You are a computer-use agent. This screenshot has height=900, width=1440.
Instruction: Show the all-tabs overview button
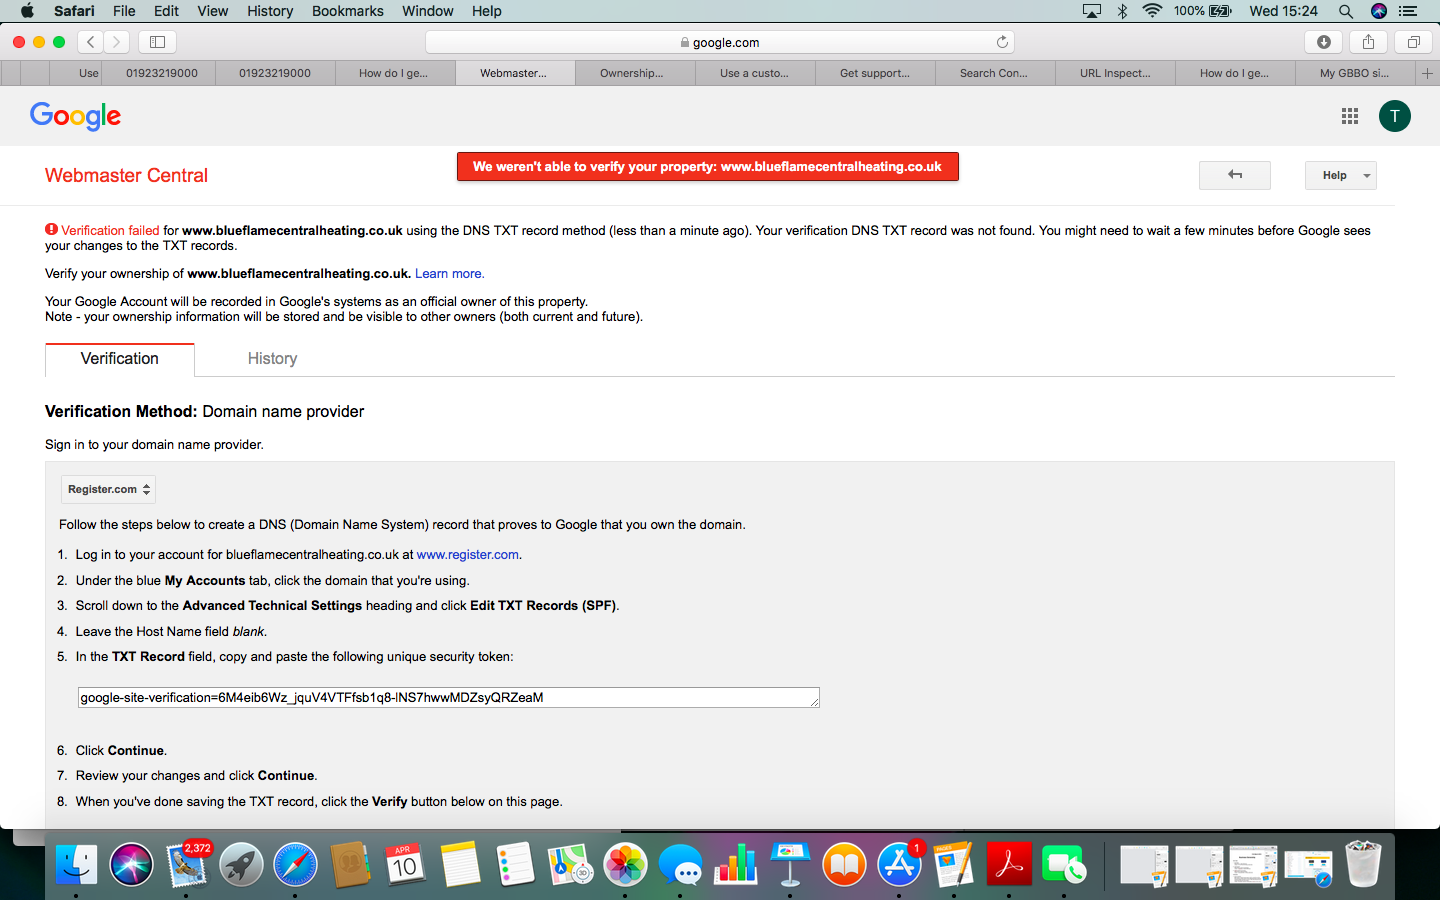[1414, 42]
